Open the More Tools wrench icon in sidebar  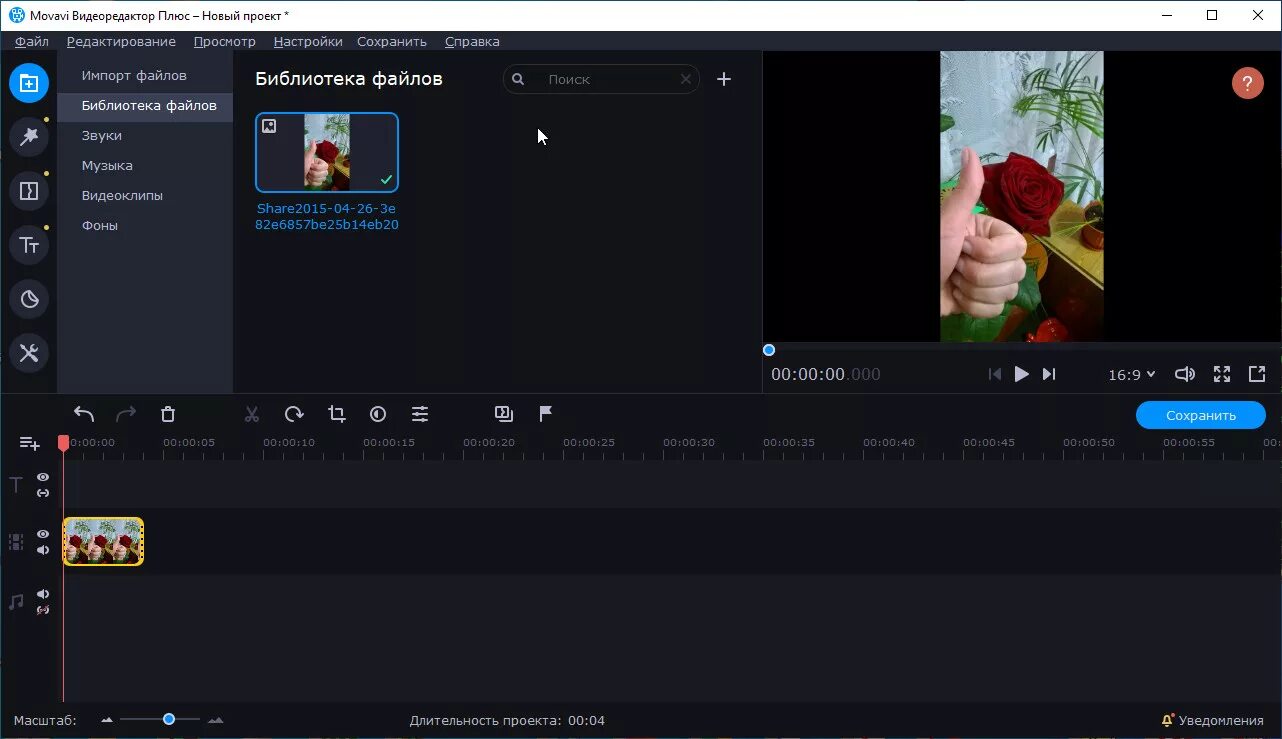point(28,352)
